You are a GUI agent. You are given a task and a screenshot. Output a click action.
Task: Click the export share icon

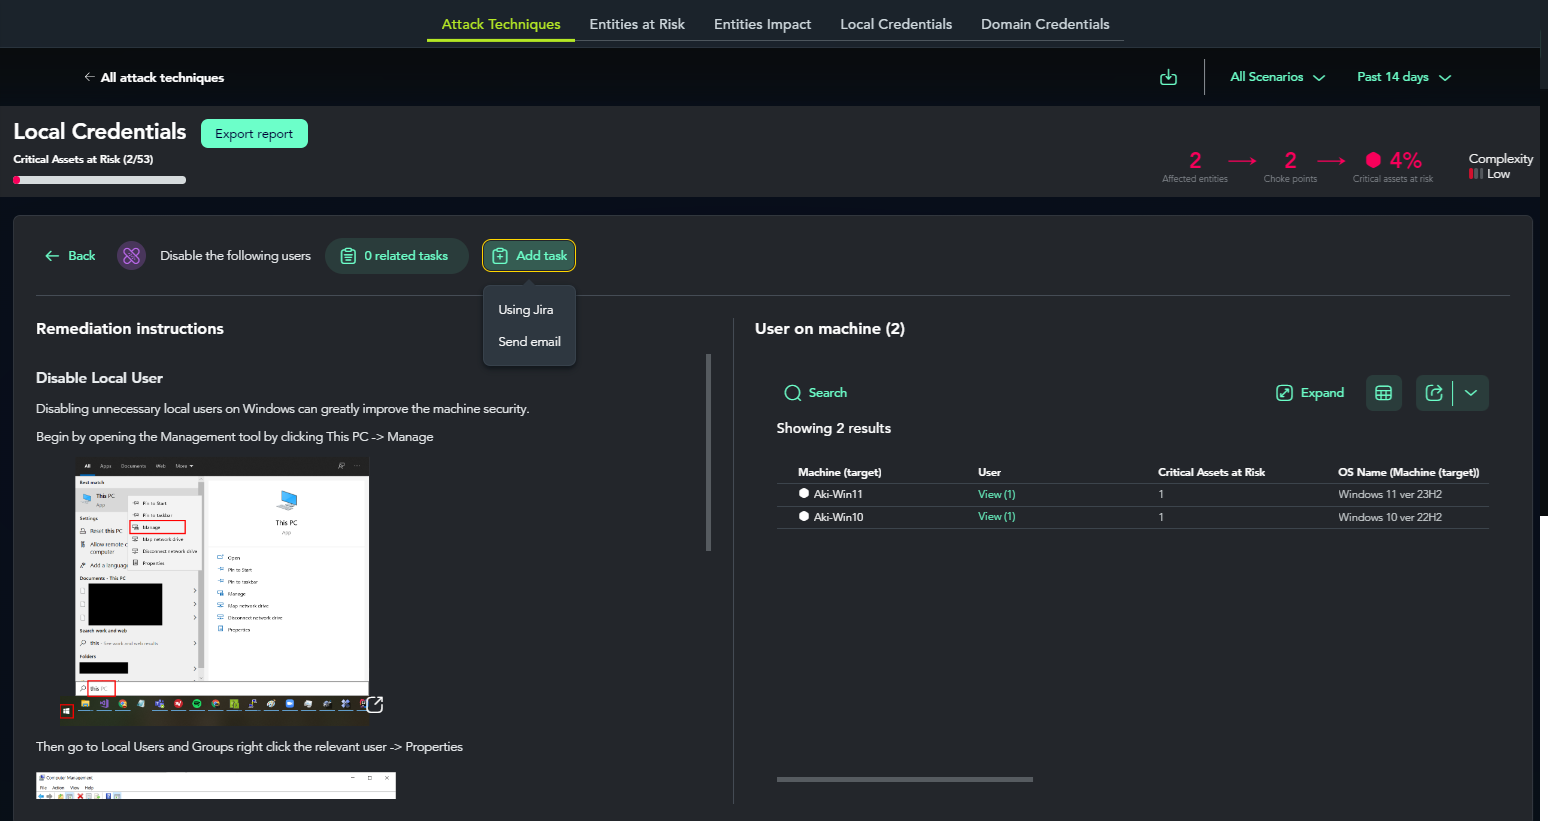(1434, 393)
